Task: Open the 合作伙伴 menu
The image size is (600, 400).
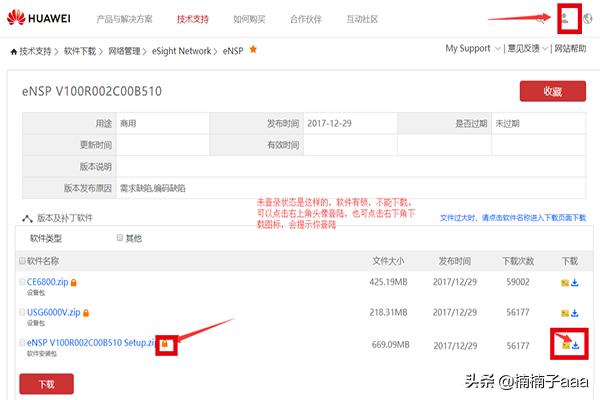Action: (306, 19)
